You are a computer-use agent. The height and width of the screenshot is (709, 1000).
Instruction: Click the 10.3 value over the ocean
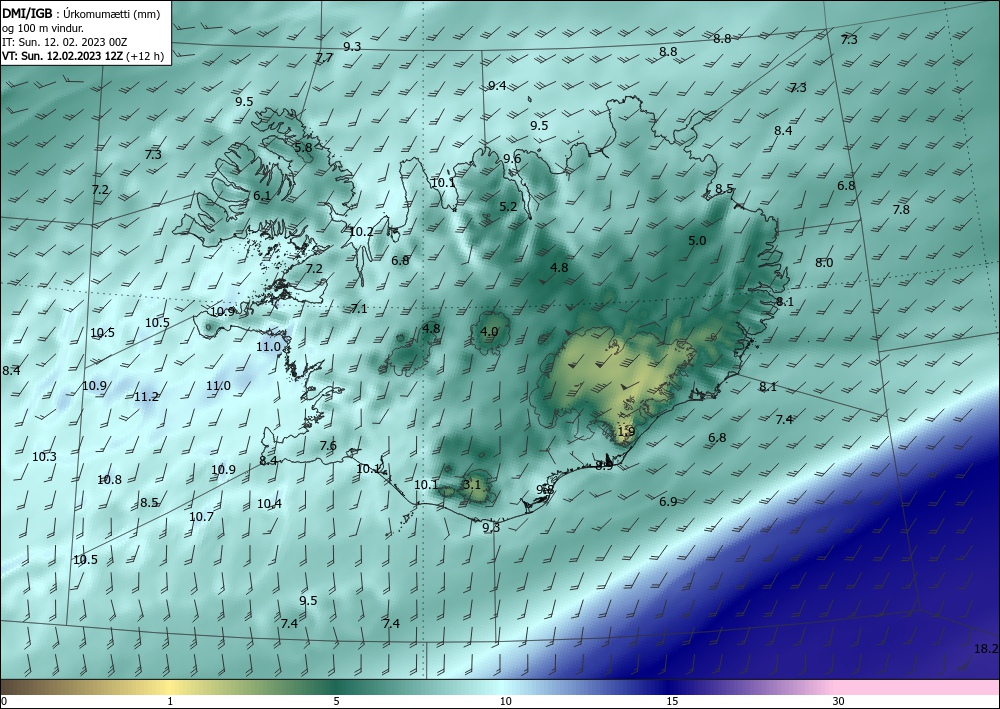pyautogui.click(x=45, y=457)
